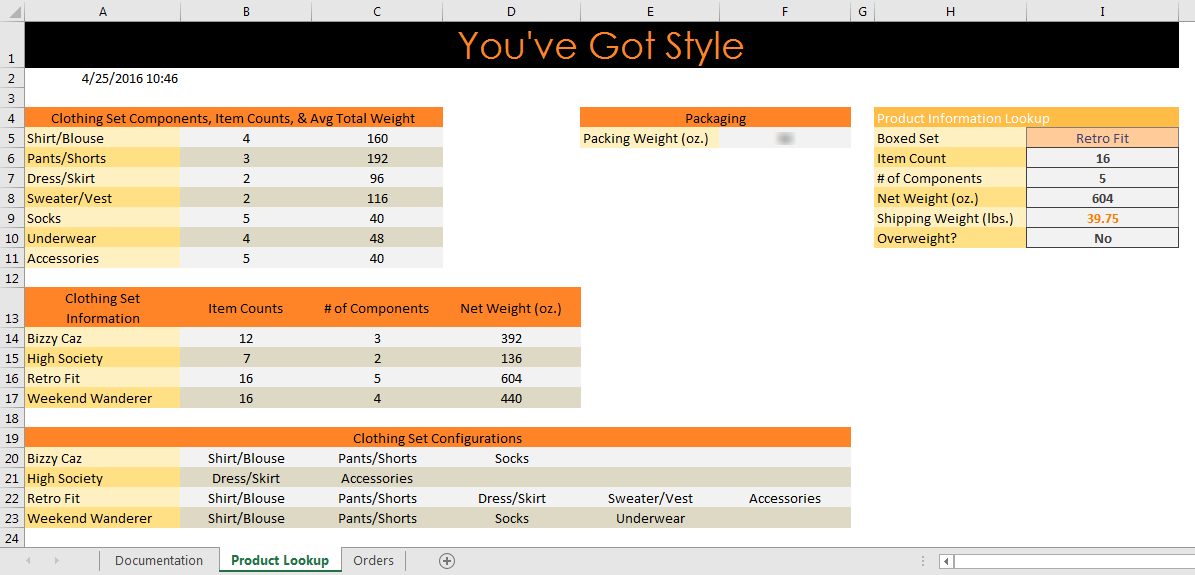Click the previous sheet tab scroll arrow
Viewport: 1195px width, 575px height.
tap(28, 561)
